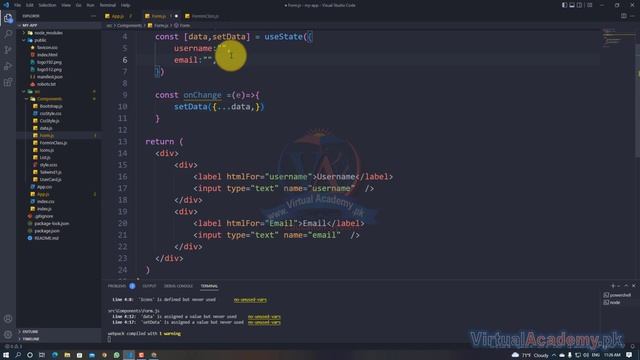640x360 pixels.
Task: Add a new terminal with plus icon
Action: [613, 286]
